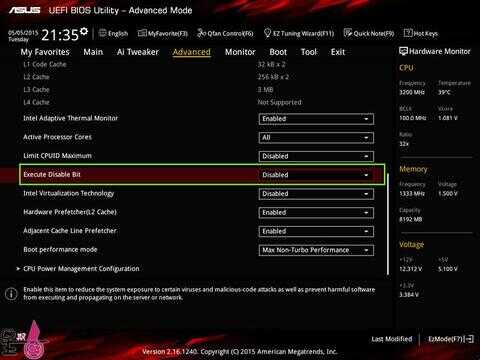The height and width of the screenshot is (360, 480).
Task: Switch to Tool tab
Action: [x=309, y=52]
